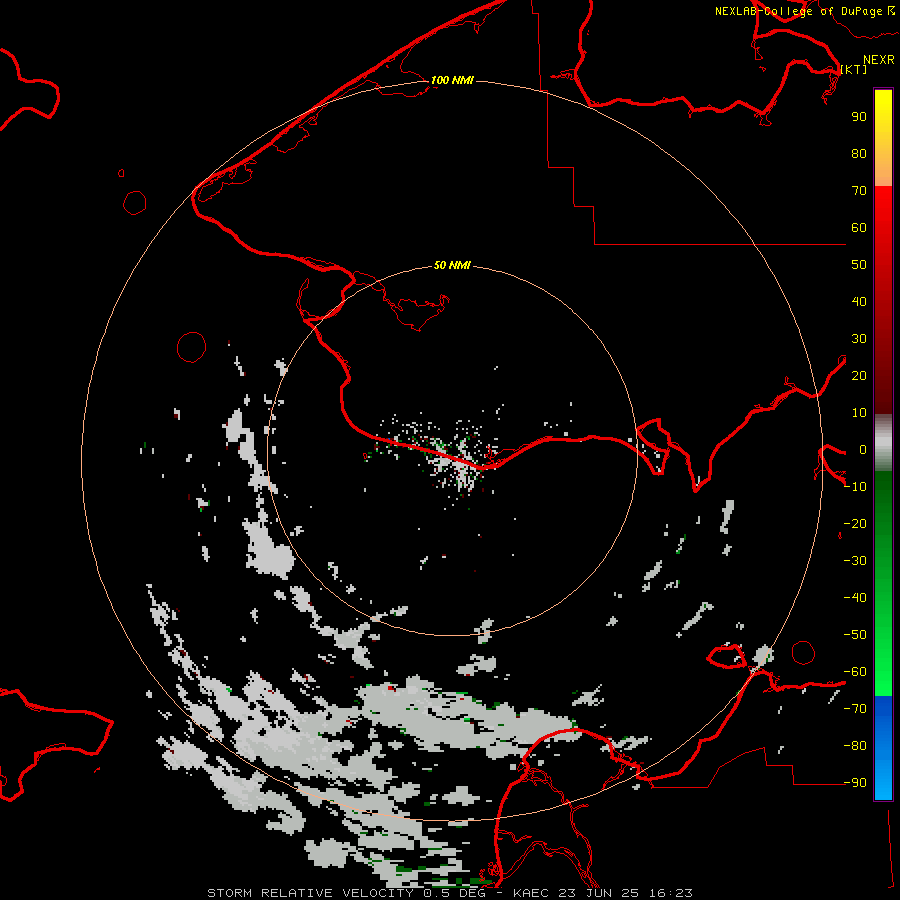Click the KT units label above the scale
This screenshot has width=900, height=900.
pos(854,69)
